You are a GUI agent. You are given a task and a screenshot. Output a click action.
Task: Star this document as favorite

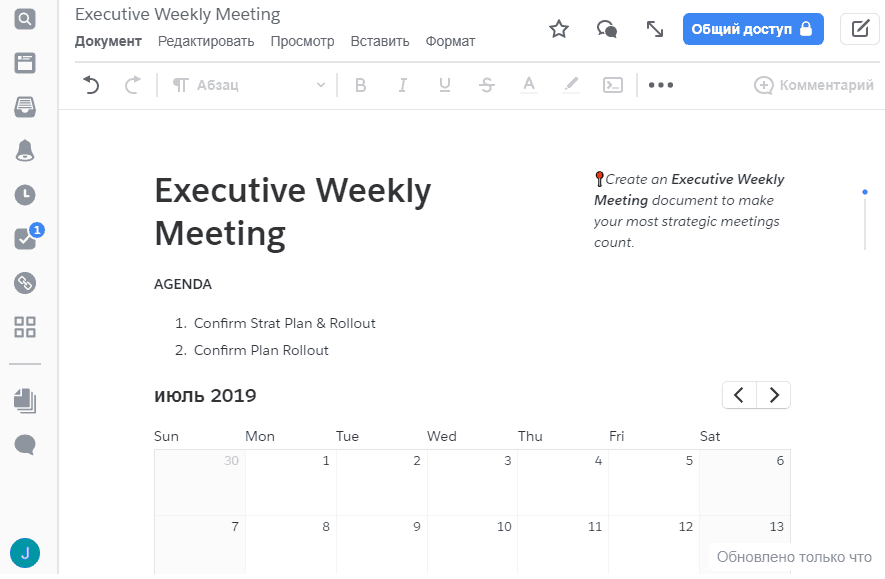point(559,29)
